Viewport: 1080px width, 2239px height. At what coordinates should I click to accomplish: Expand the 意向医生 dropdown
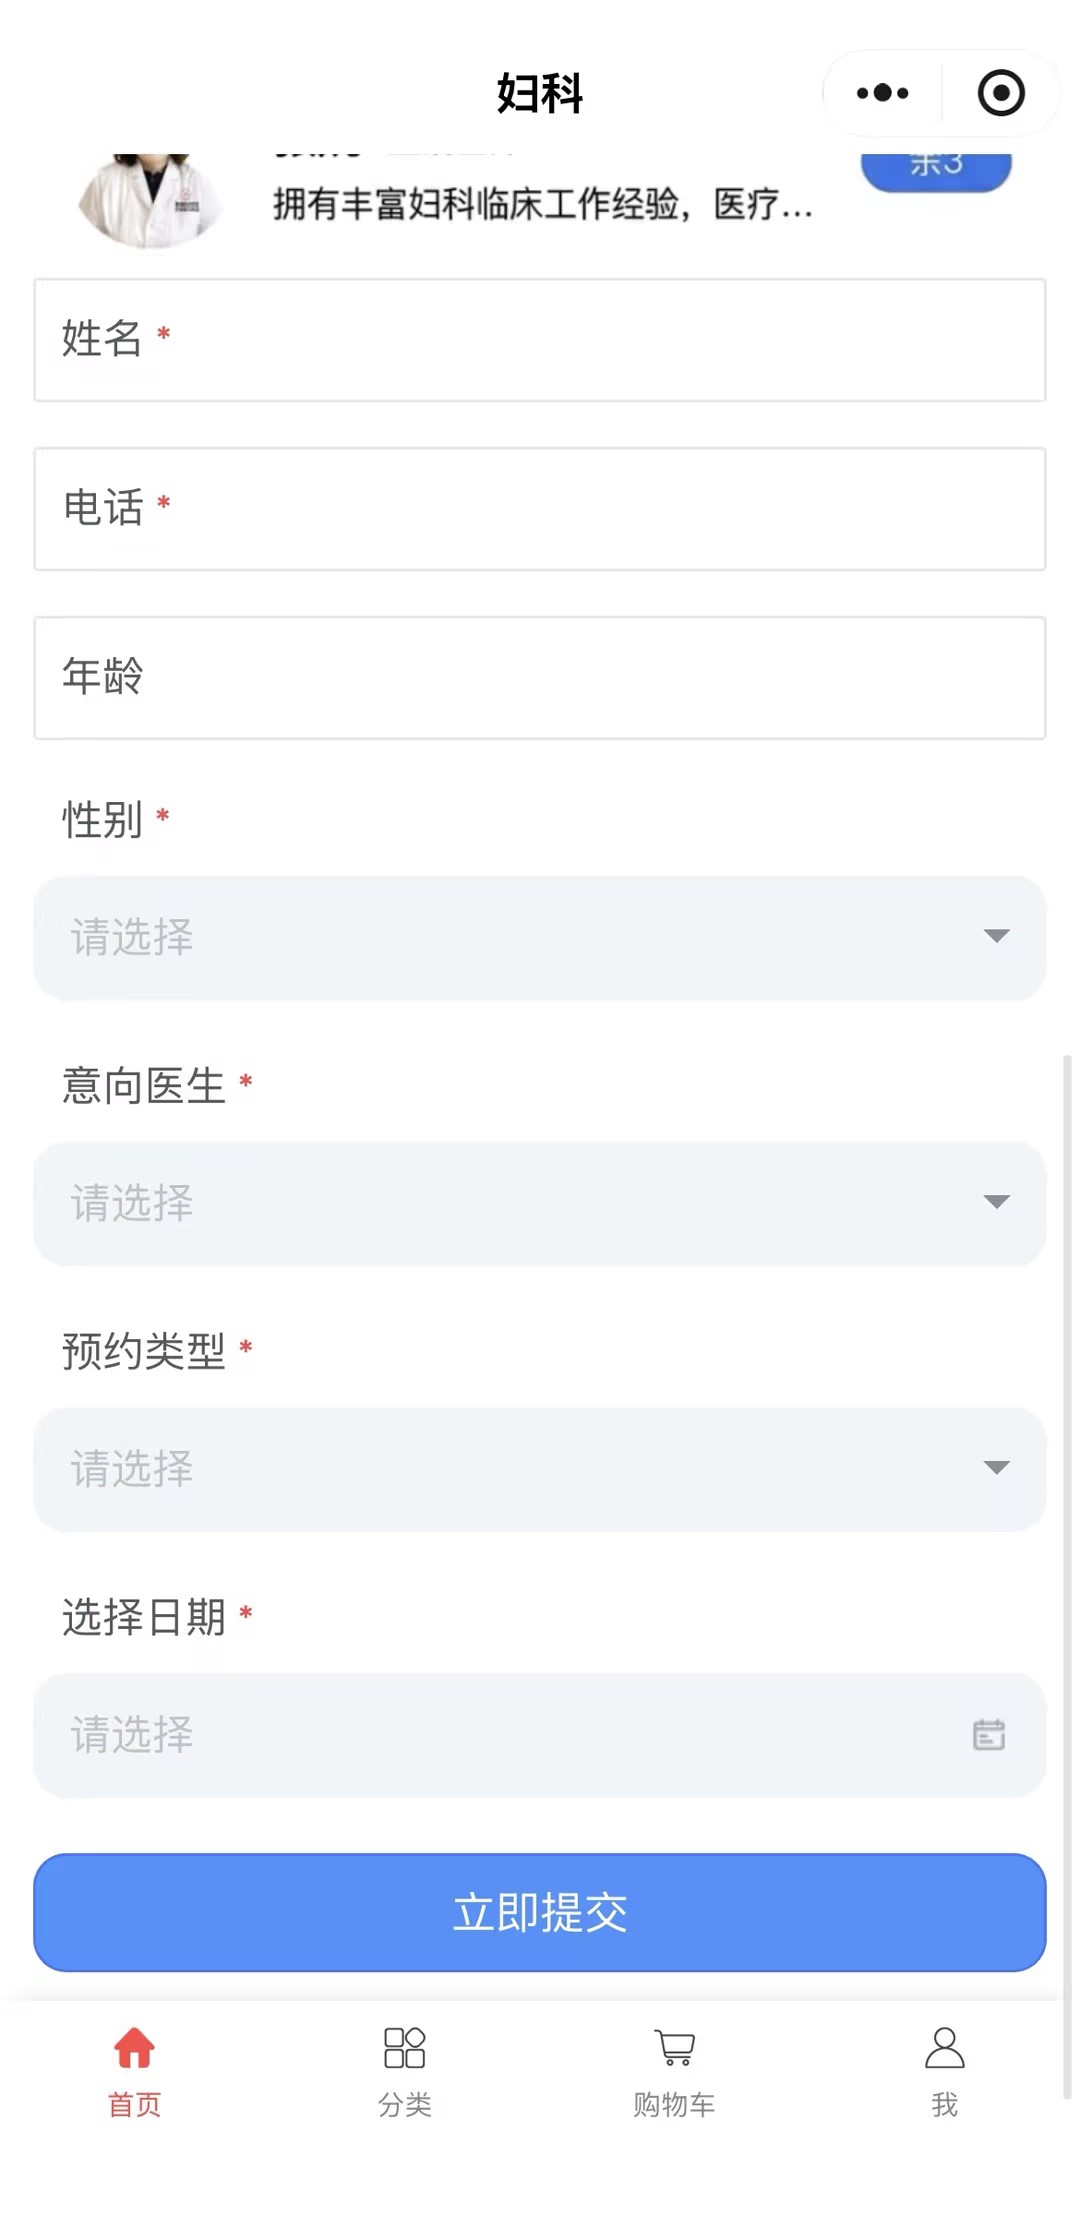pos(540,1203)
